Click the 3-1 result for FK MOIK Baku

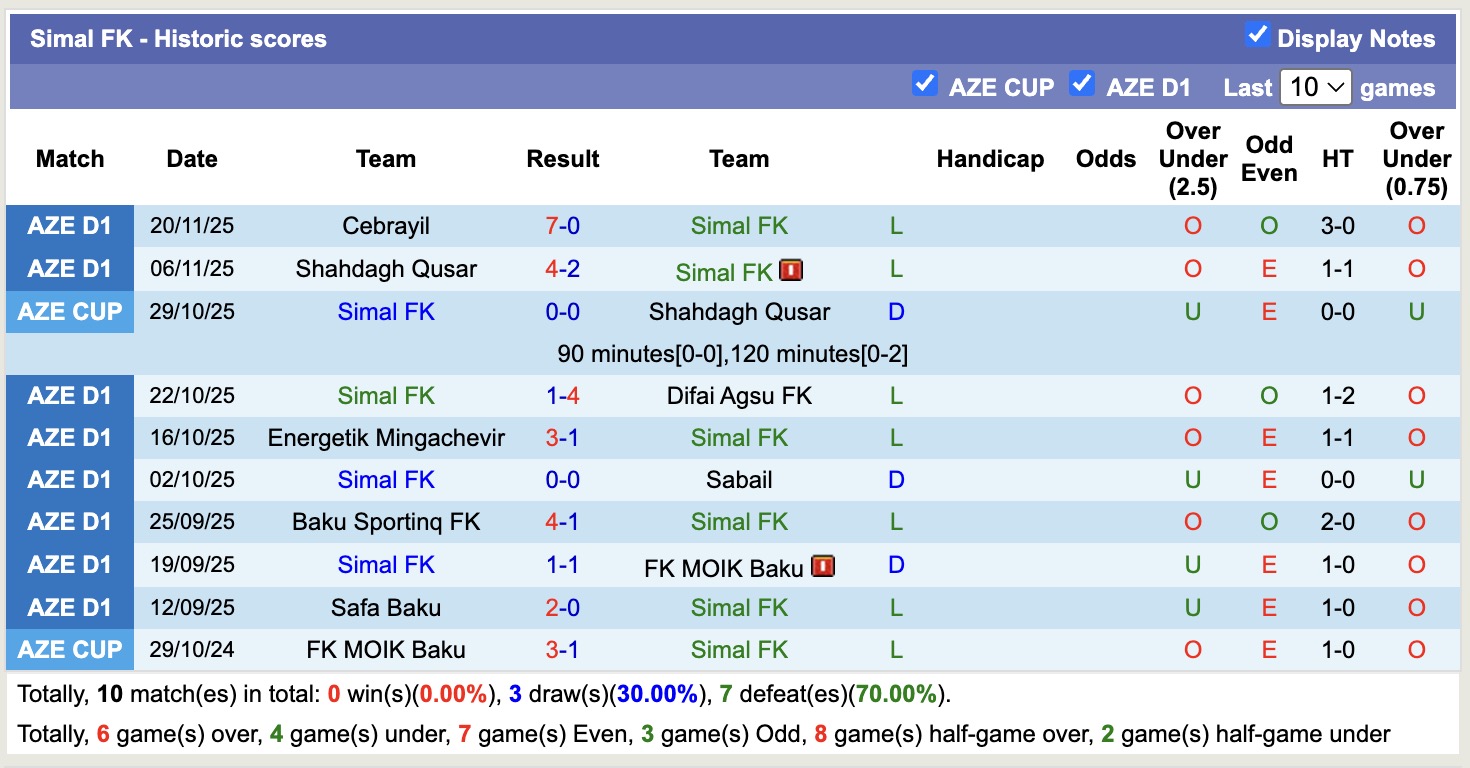click(x=563, y=650)
